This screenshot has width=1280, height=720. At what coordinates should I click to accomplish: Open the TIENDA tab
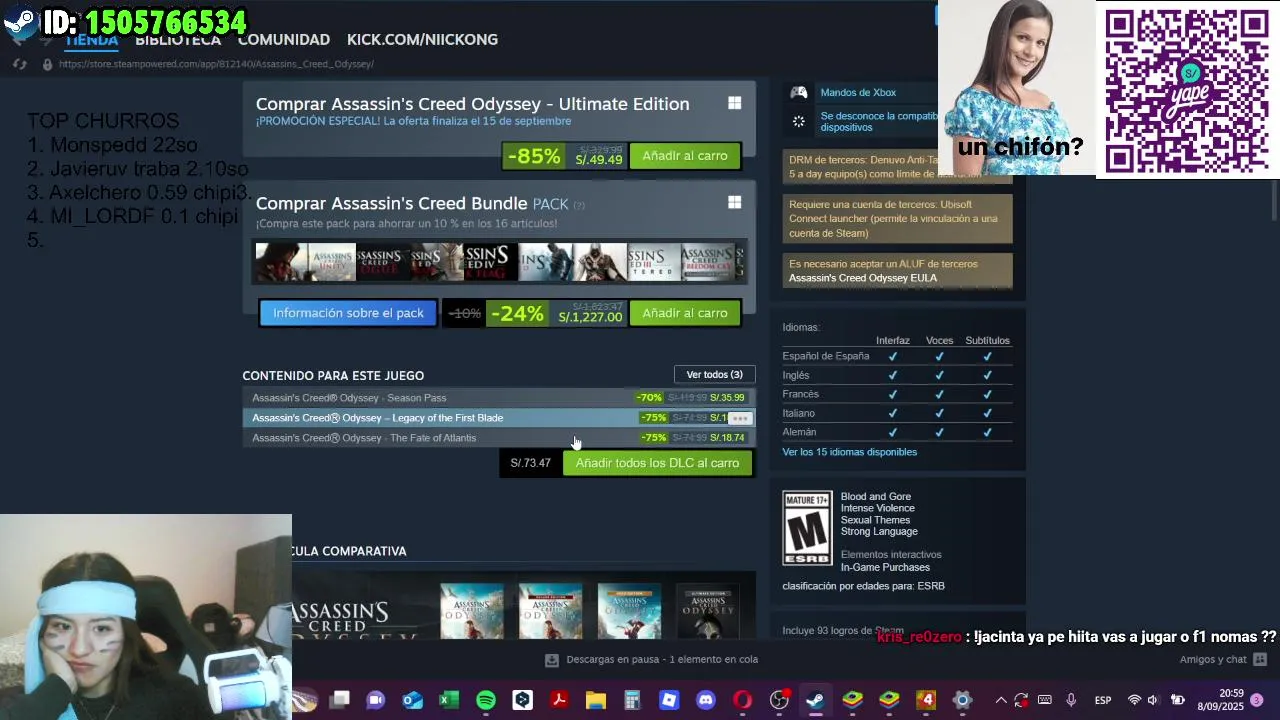click(92, 39)
